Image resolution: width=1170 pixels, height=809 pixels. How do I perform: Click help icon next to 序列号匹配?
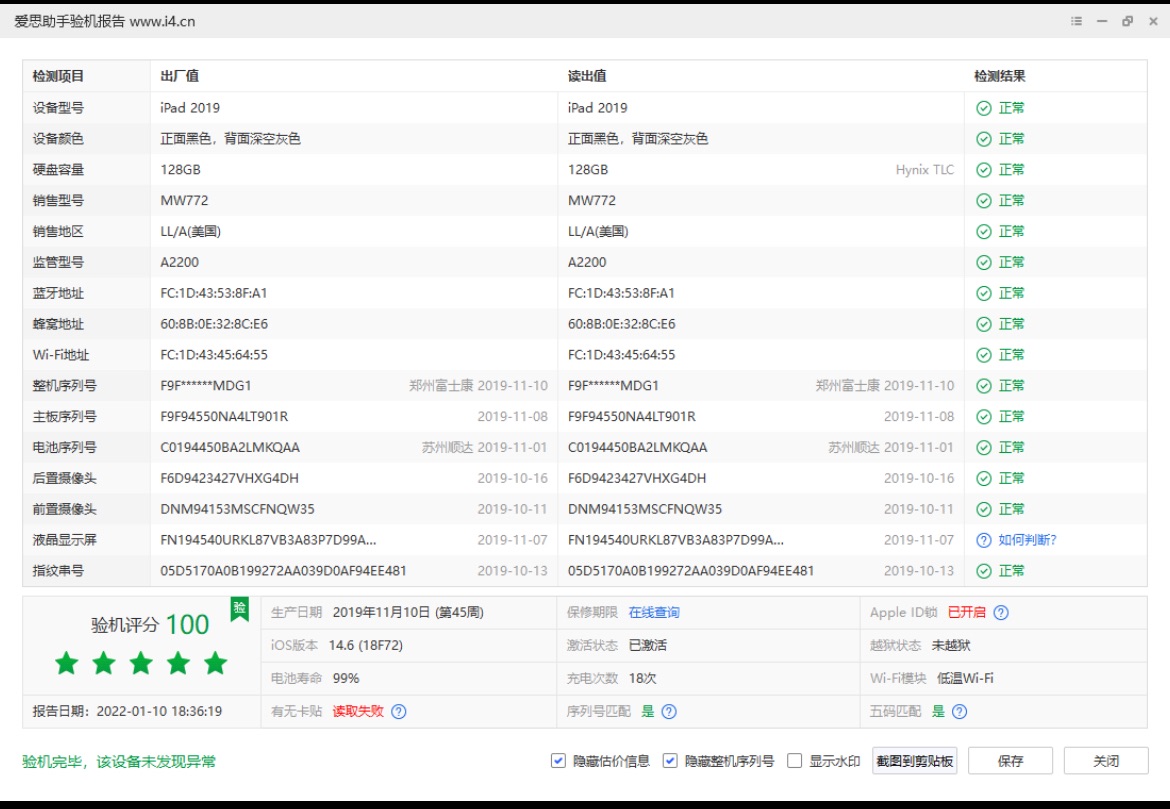(670, 712)
